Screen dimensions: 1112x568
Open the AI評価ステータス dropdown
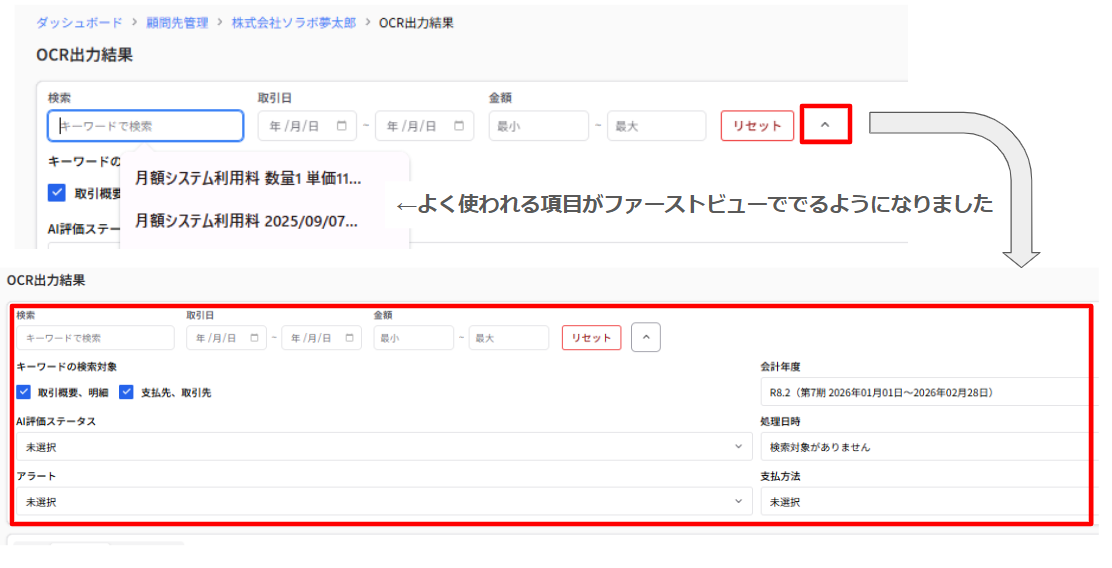(x=384, y=447)
